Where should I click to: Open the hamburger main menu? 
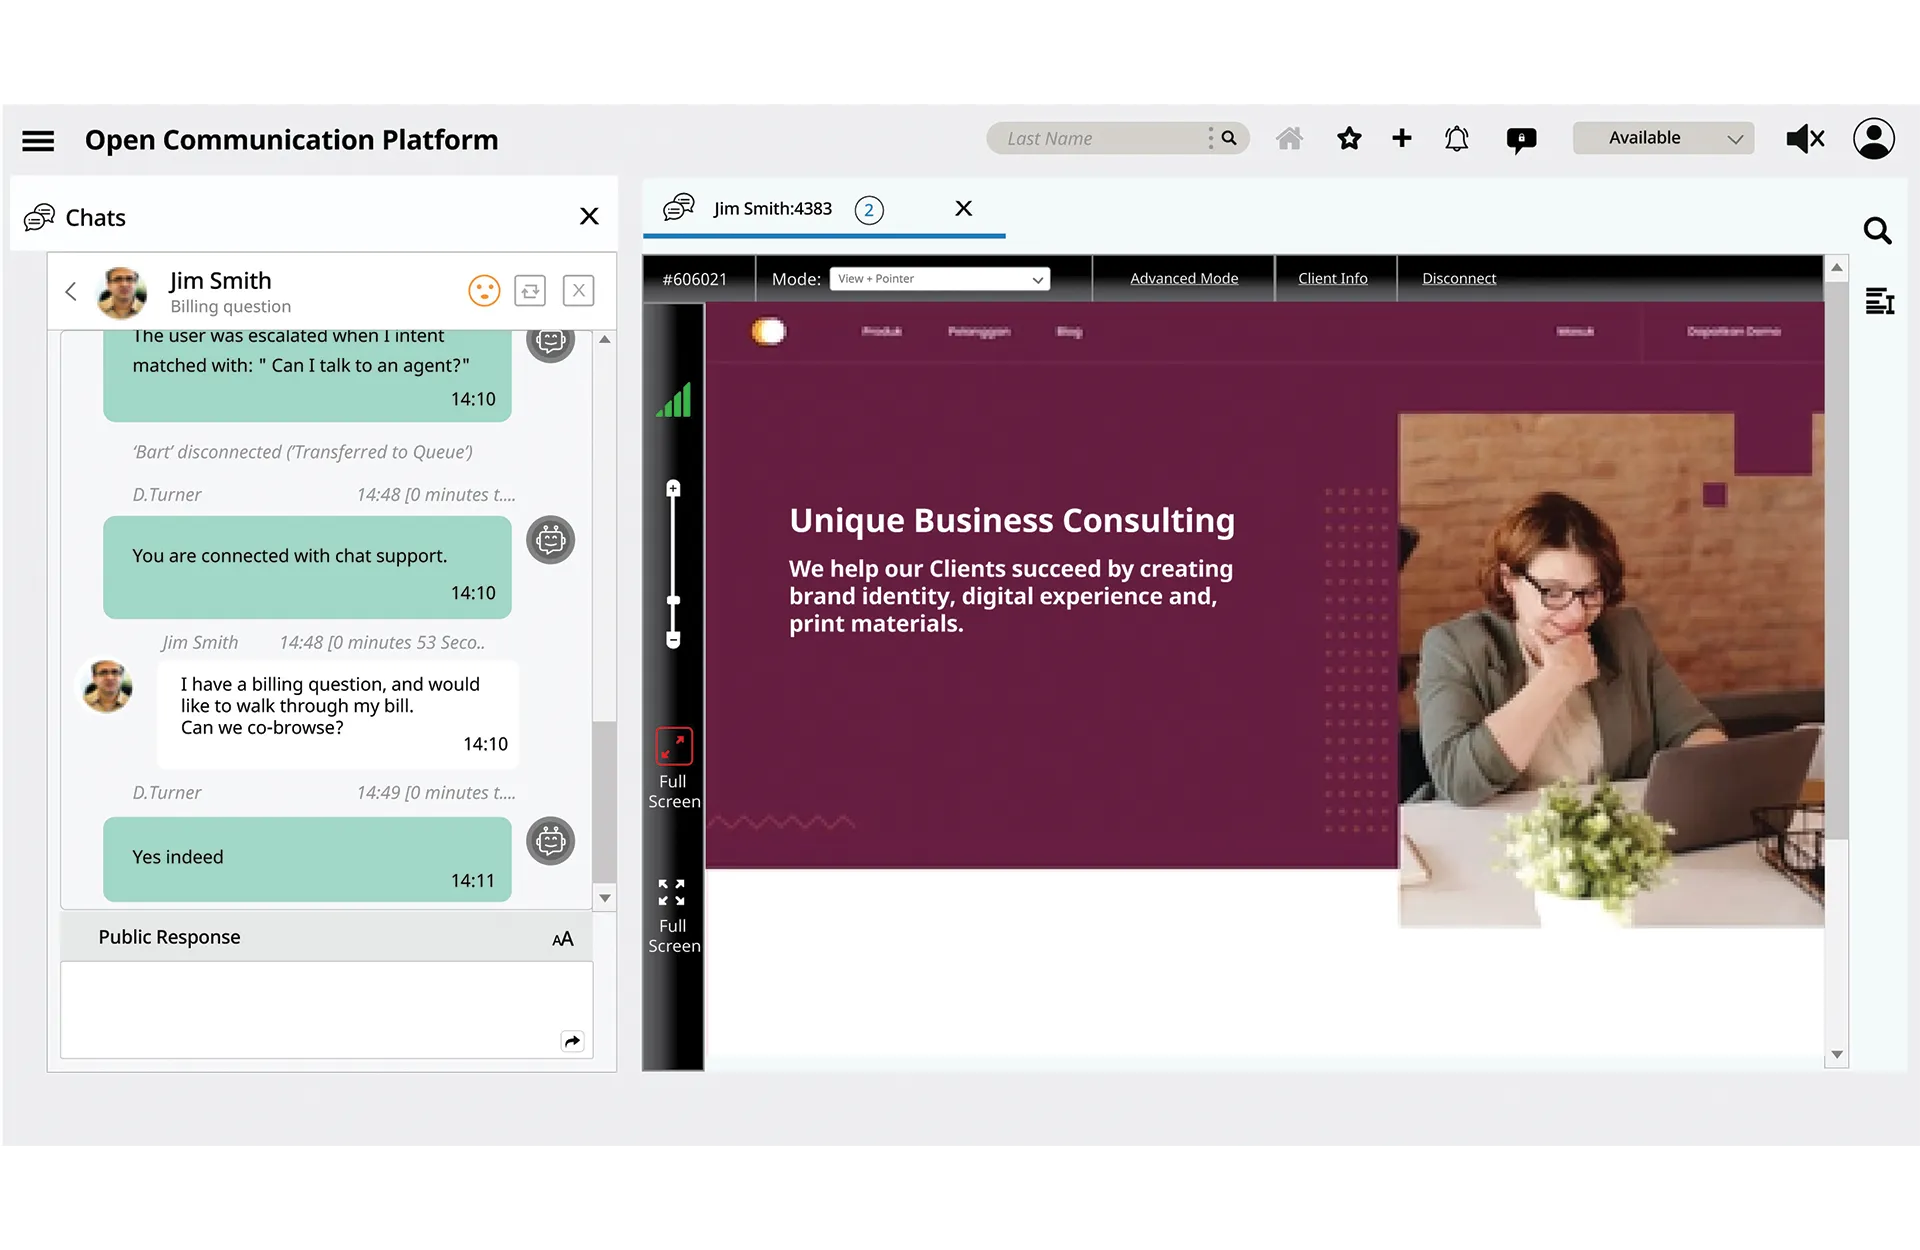[38, 141]
